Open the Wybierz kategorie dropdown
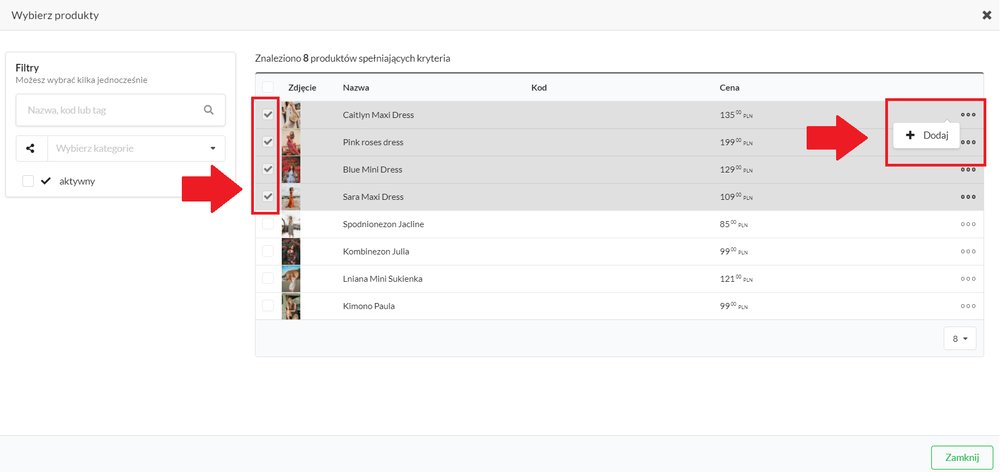The height and width of the screenshot is (472, 1000). [x=136, y=149]
